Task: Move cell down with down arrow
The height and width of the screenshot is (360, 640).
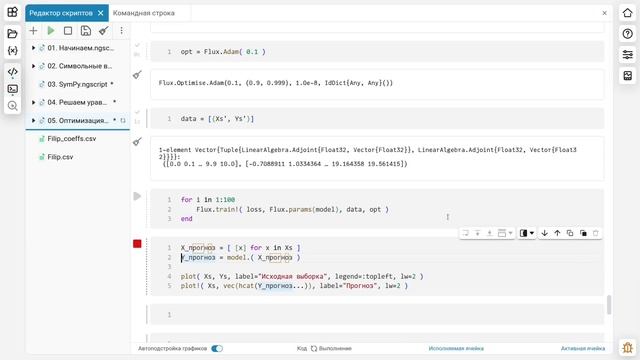Action: pyautogui.click(x=544, y=233)
